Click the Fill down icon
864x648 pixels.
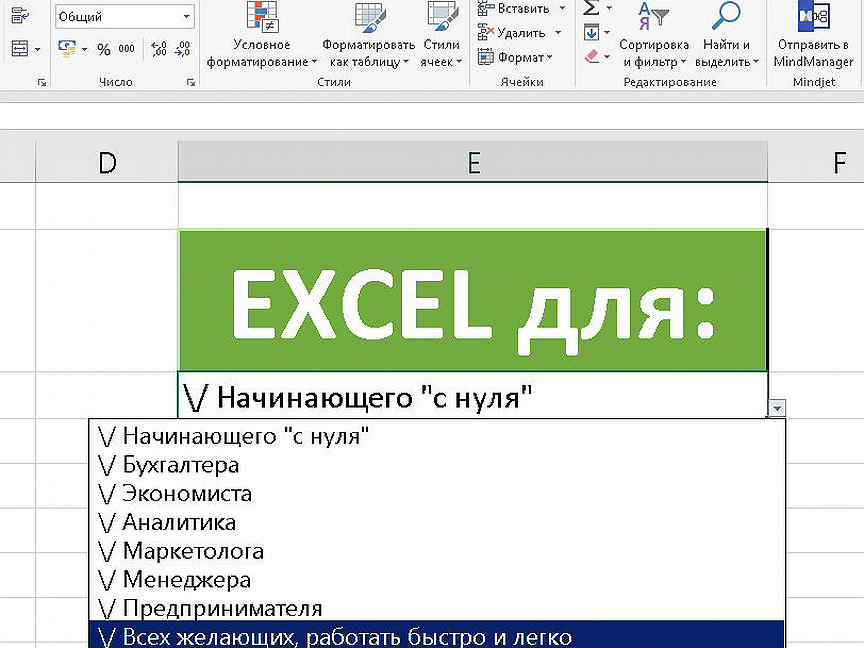click(x=591, y=33)
